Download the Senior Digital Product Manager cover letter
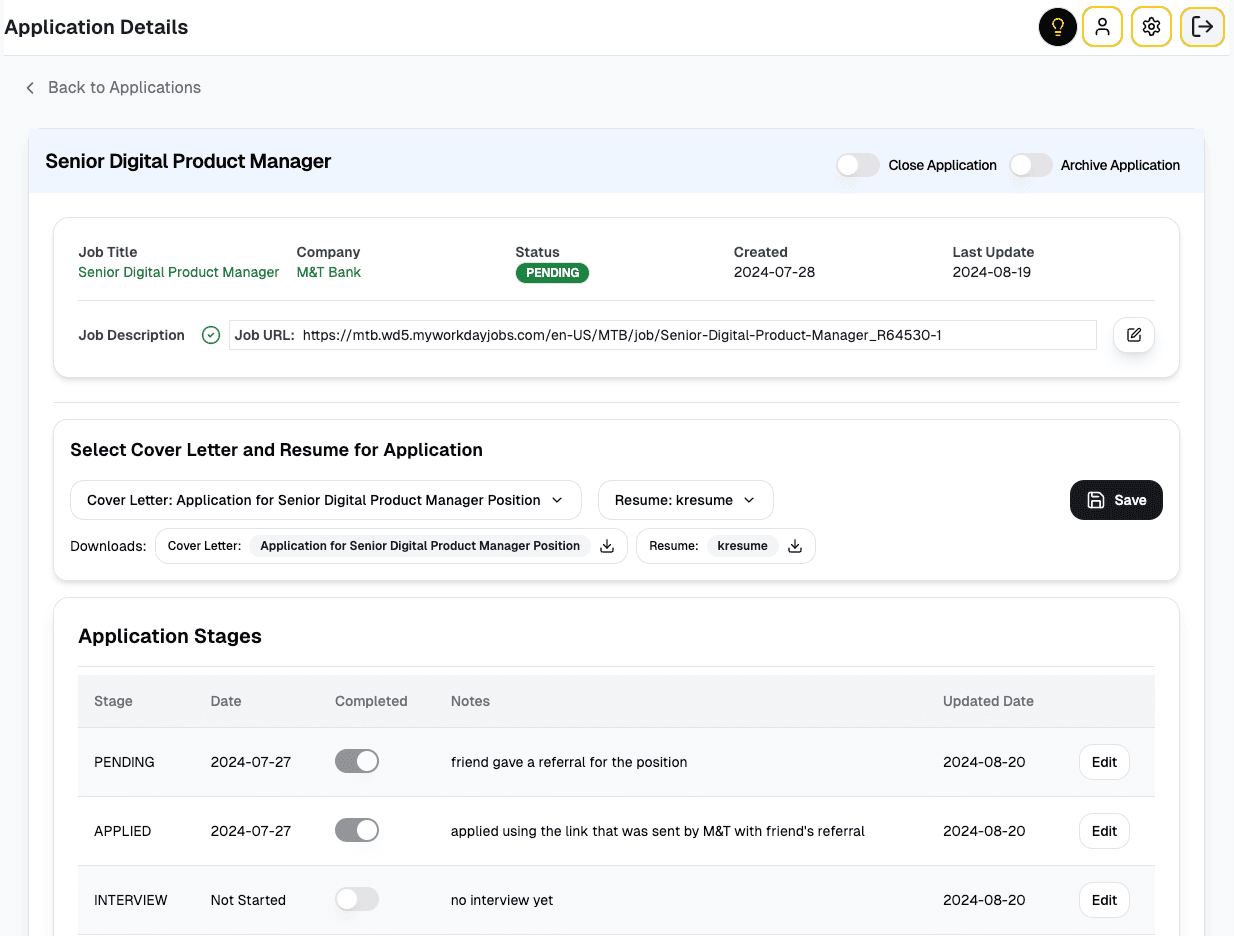 [x=607, y=546]
